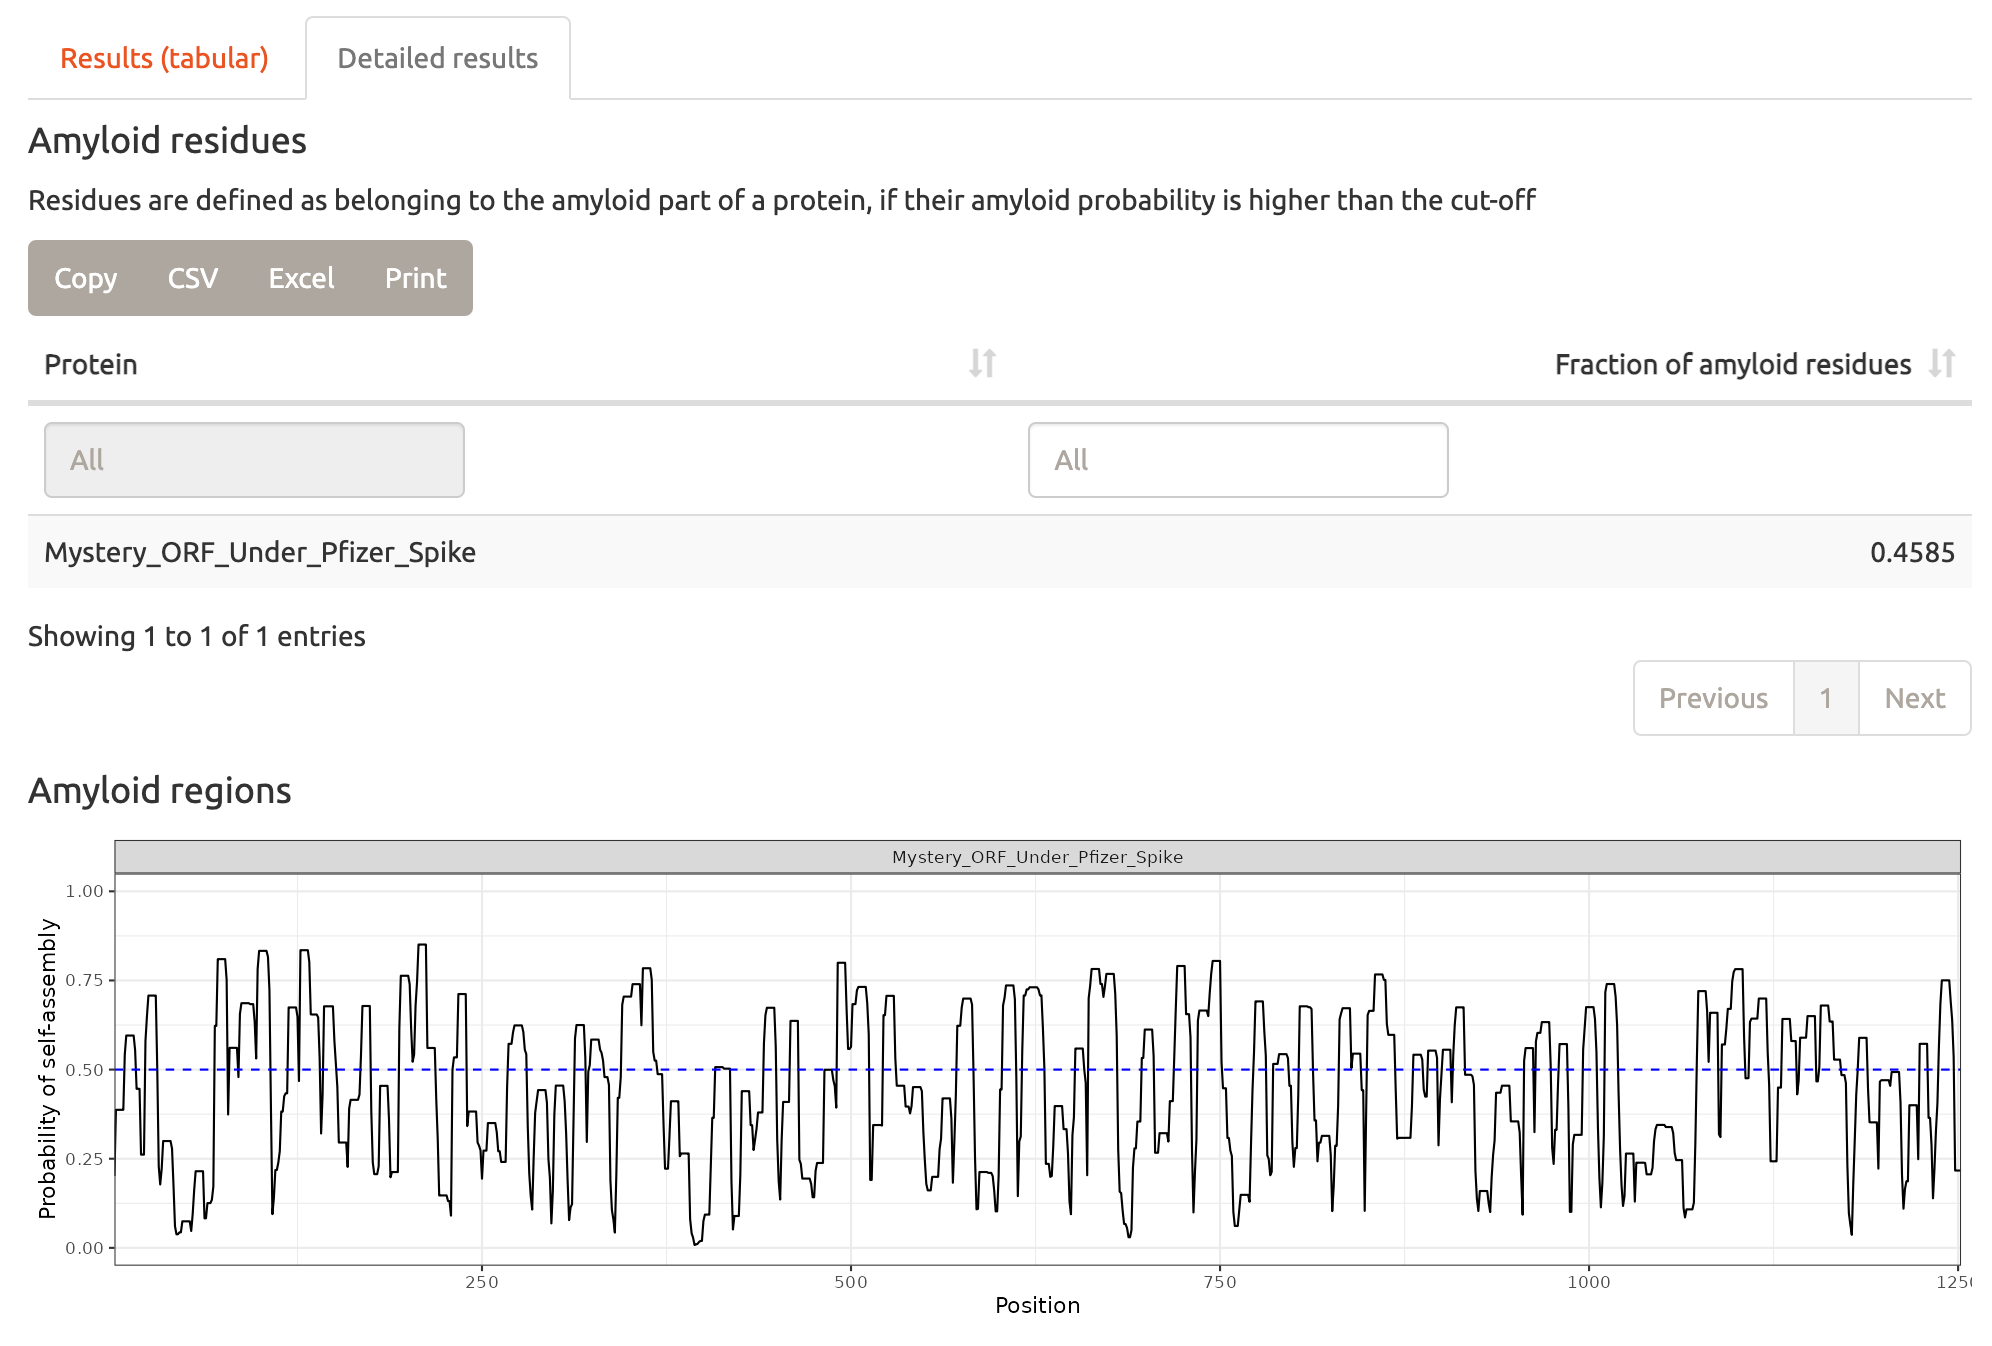Click the Protein column header
1992x1346 pixels.
[x=91, y=364]
